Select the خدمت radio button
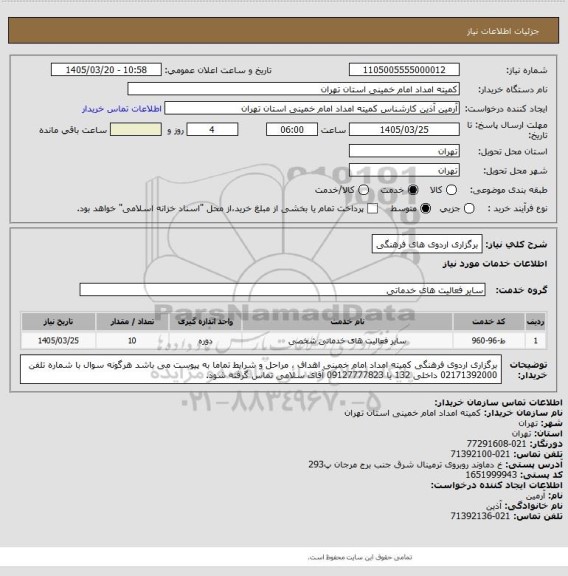Screen dimensions: 568x576 [413, 190]
